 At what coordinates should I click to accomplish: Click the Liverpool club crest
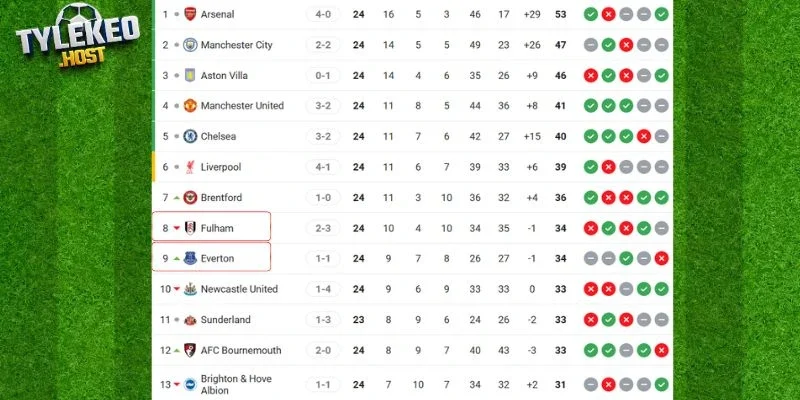(x=191, y=167)
